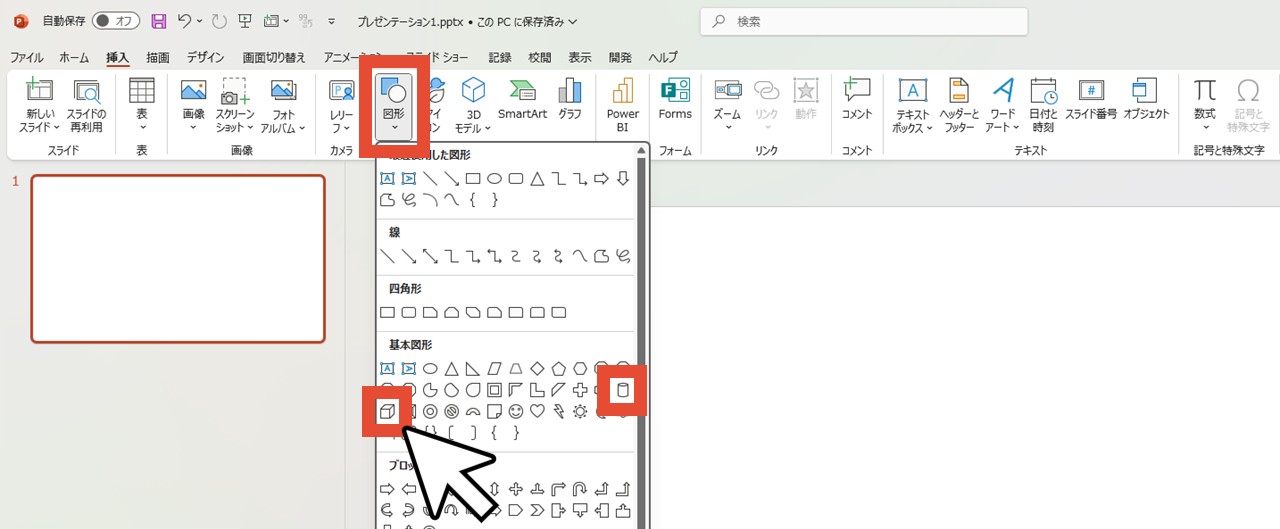Insert a グラフ chart
This screenshot has height=529, width=1280.
pos(570,100)
